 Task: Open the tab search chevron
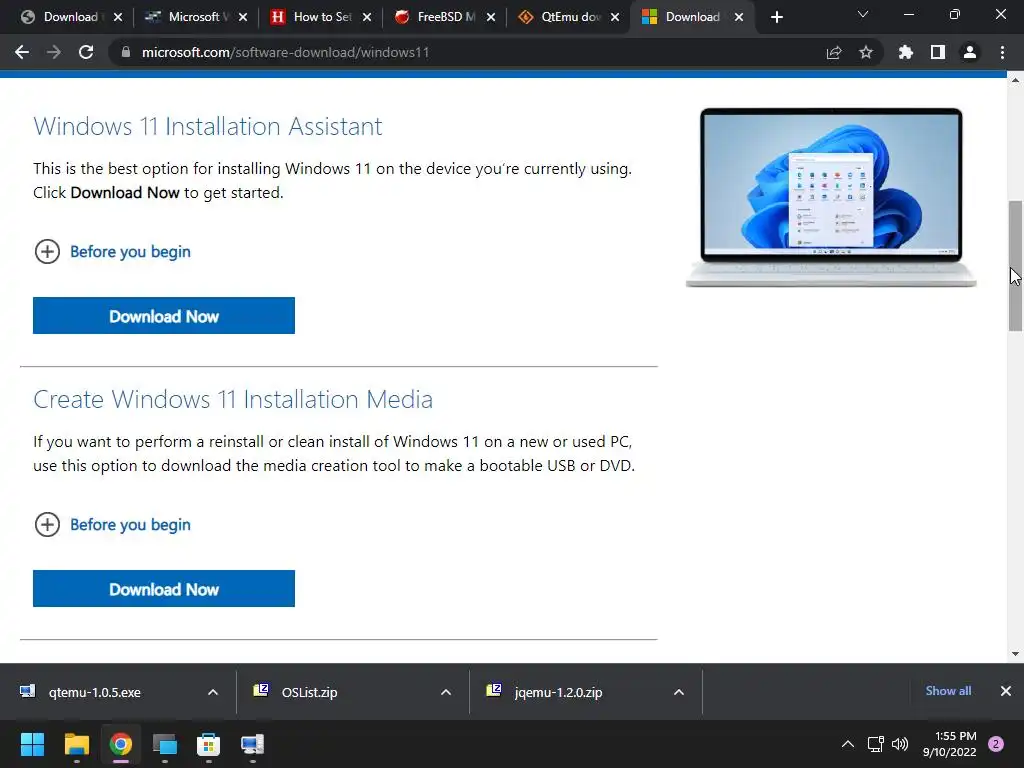863,14
